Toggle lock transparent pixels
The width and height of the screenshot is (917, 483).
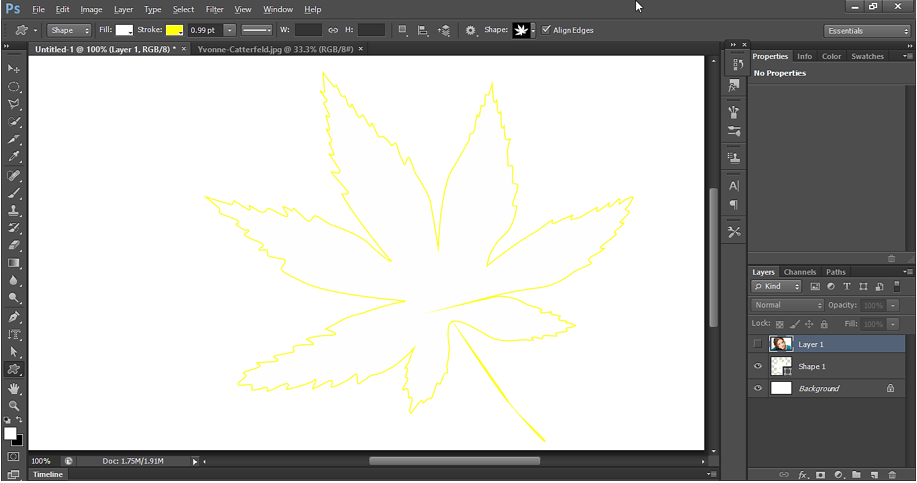(x=780, y=324)
